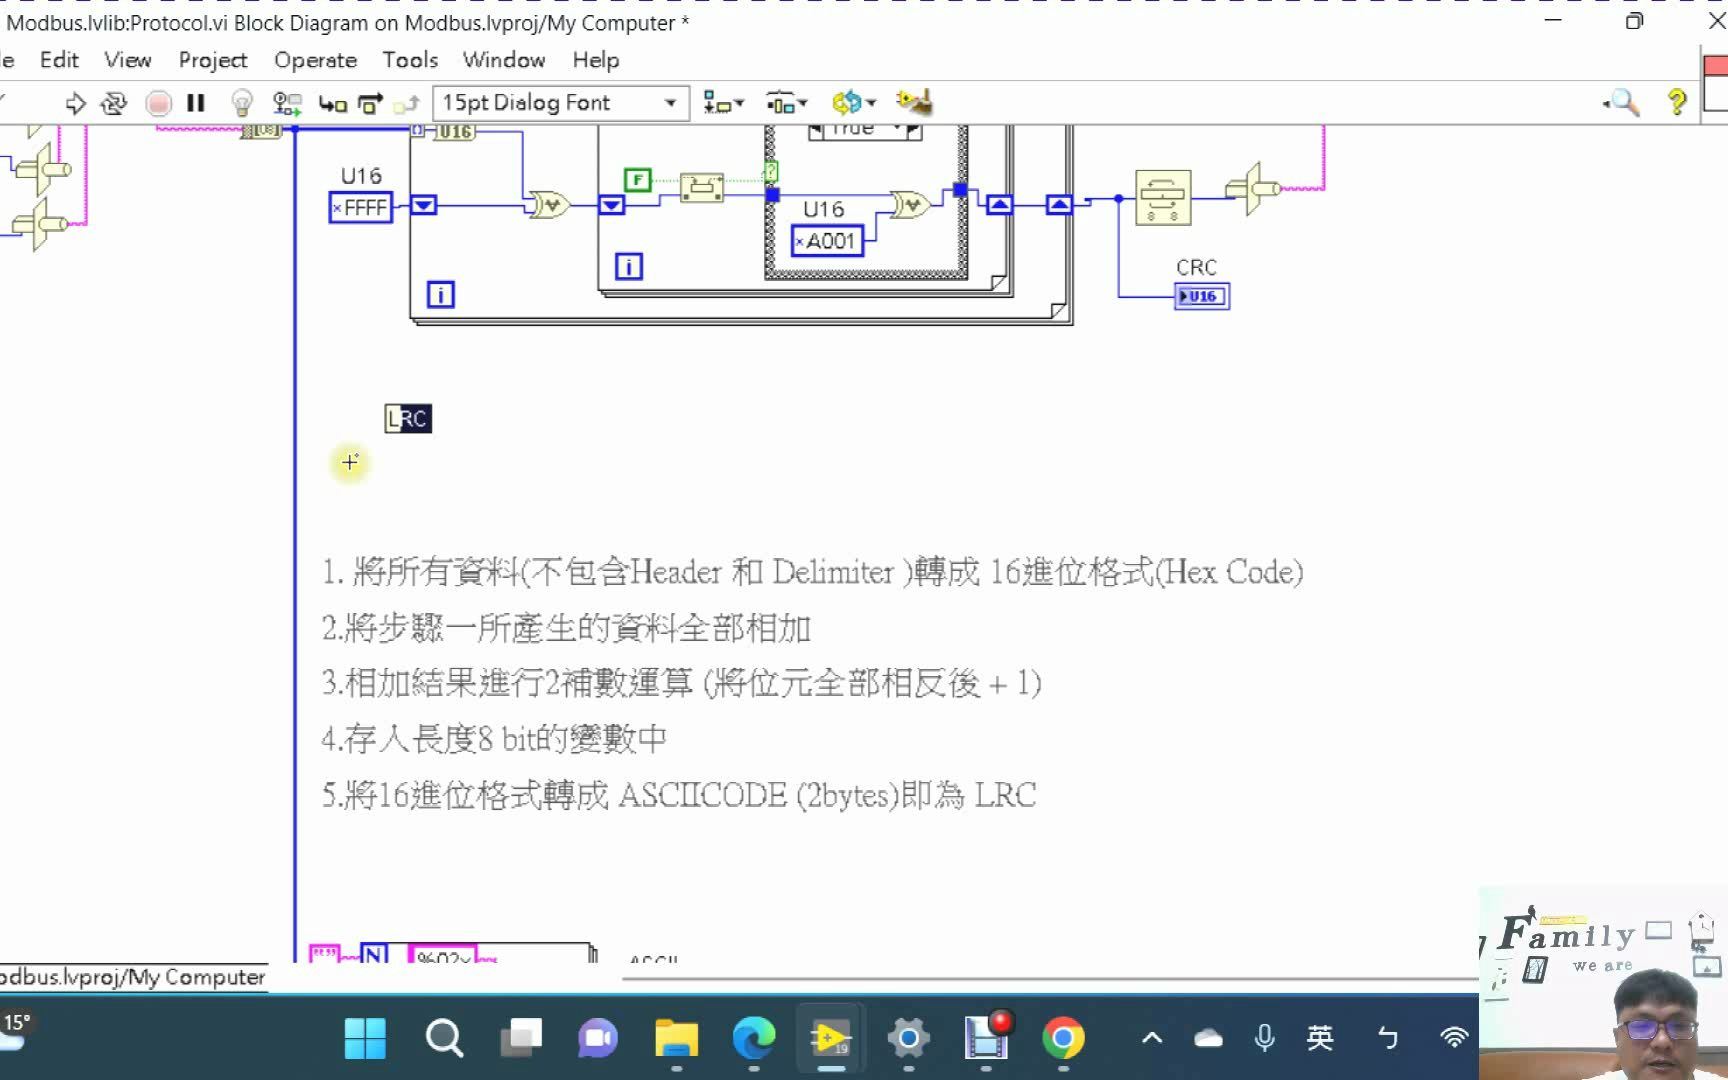Image resolution: width=1728 pixels, height=1080 pixels.
Task: Toggle the Pause execution button
Action: click(x=196, y=102)
